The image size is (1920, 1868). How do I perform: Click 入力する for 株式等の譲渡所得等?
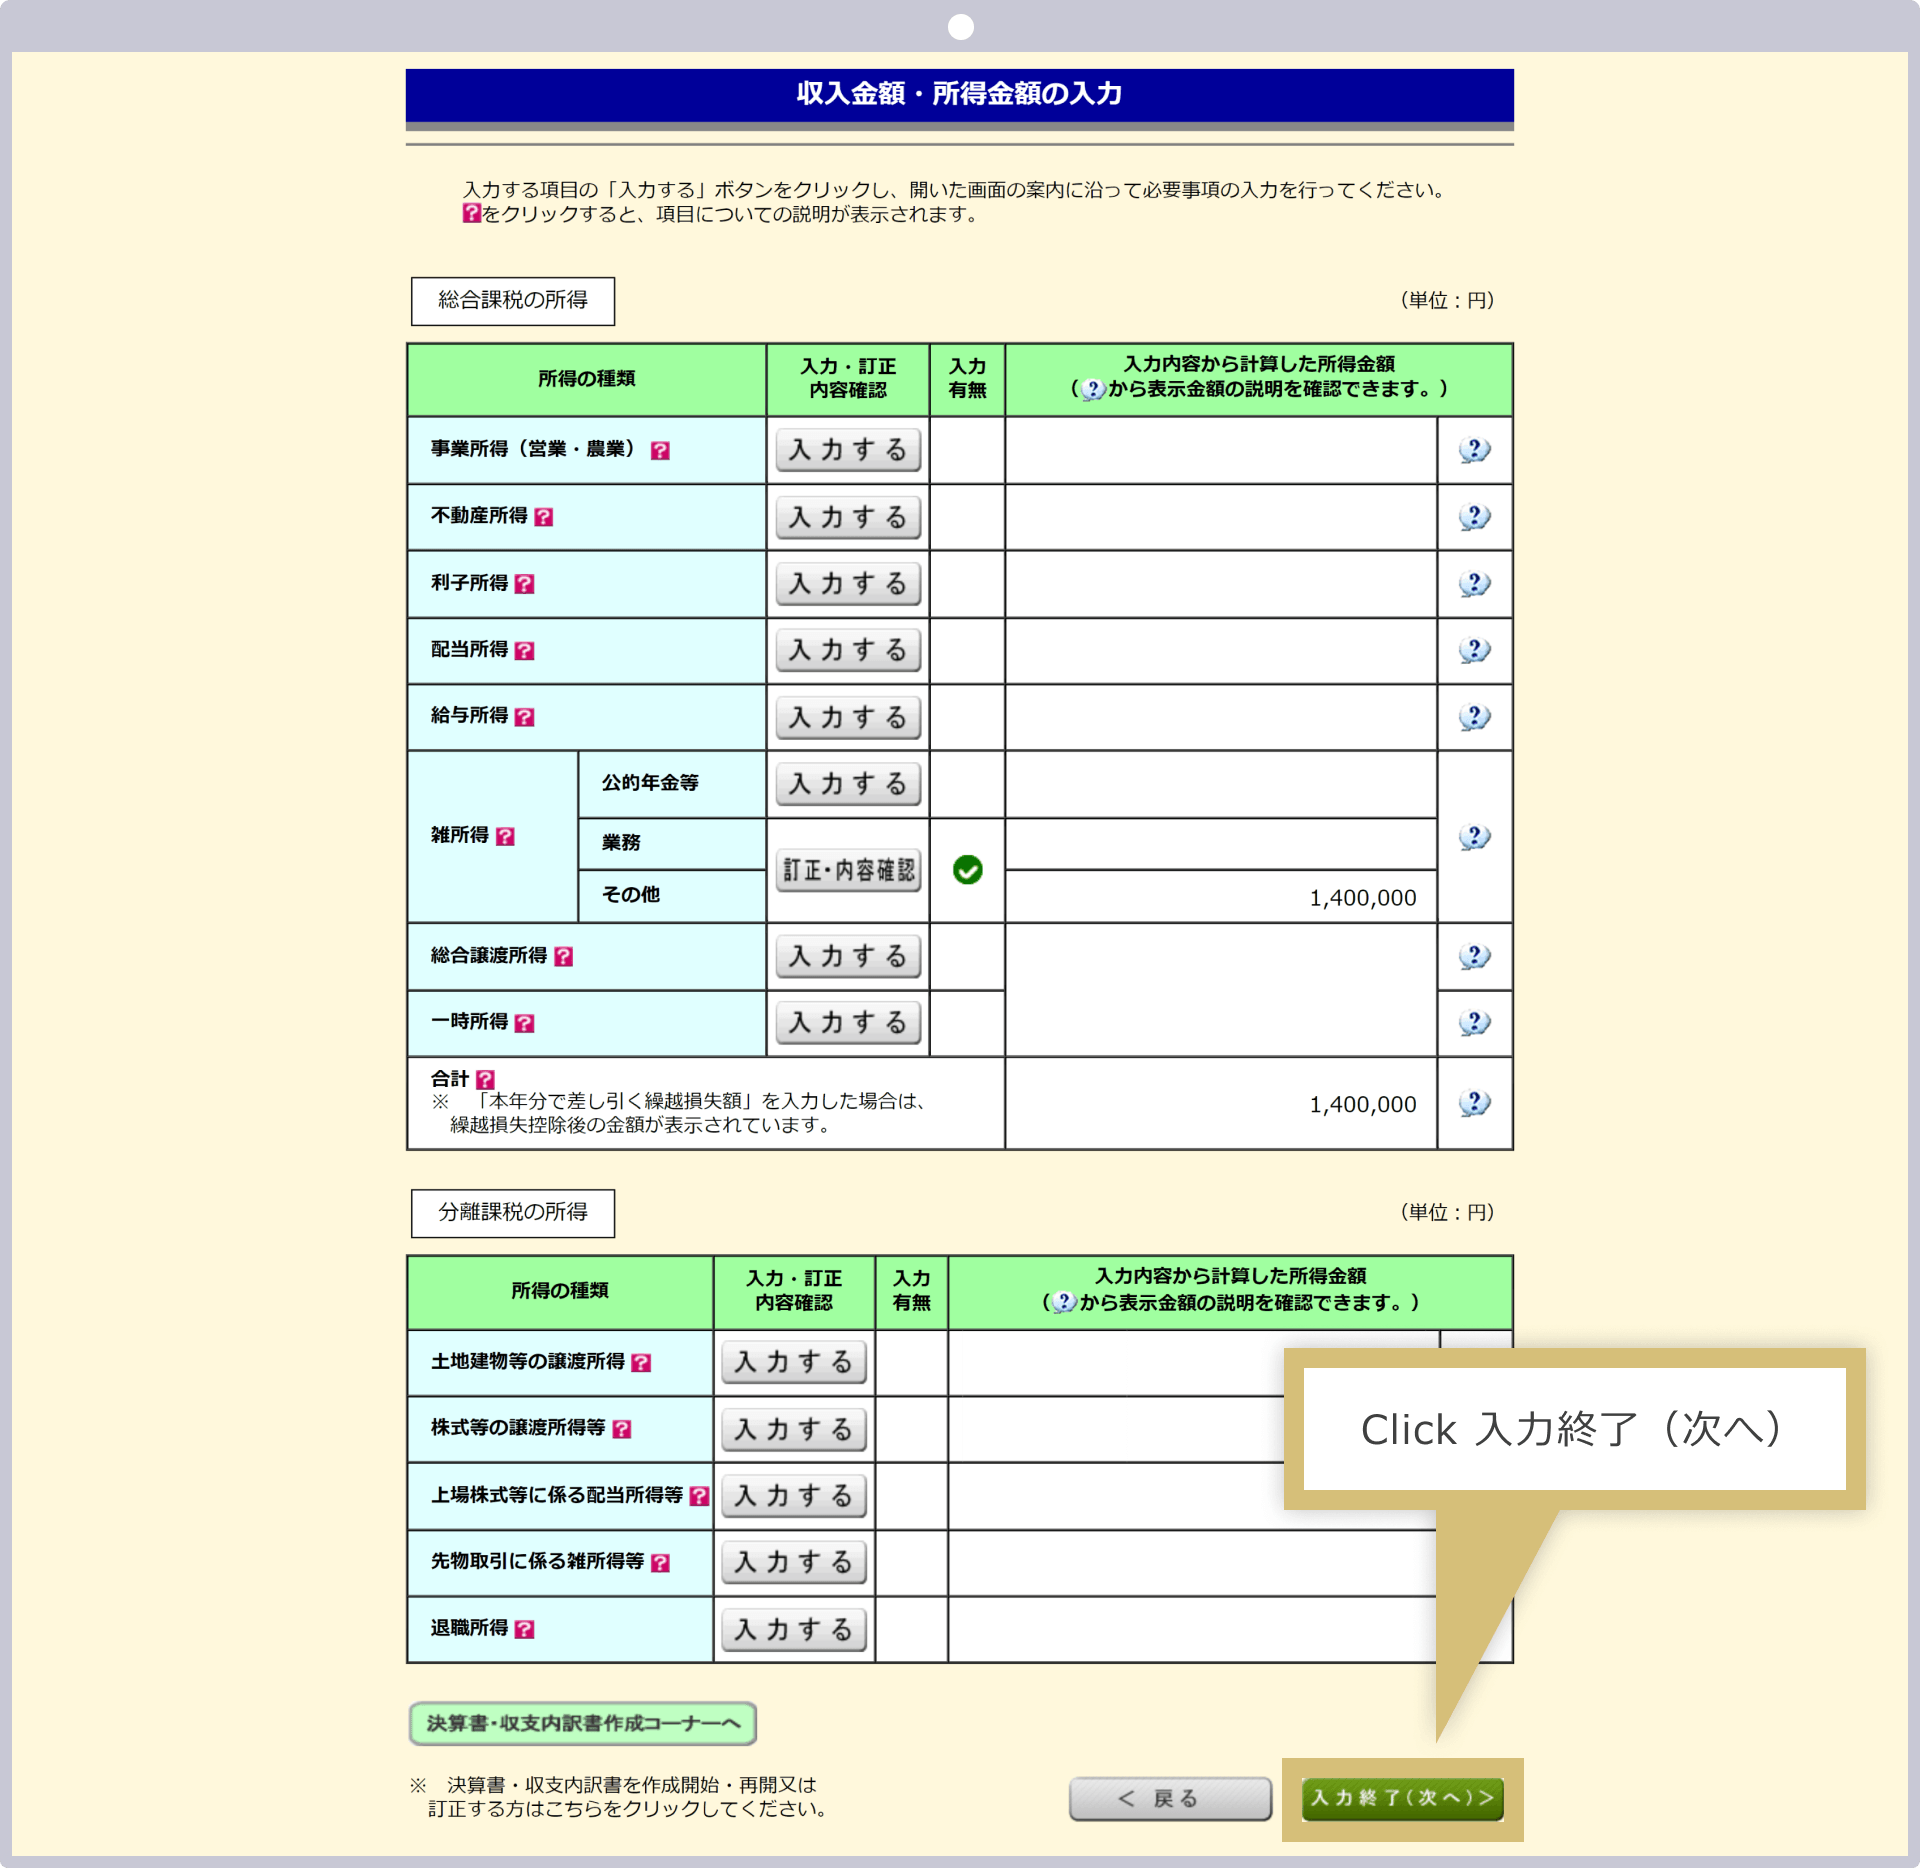click(x=794, y=1430)
